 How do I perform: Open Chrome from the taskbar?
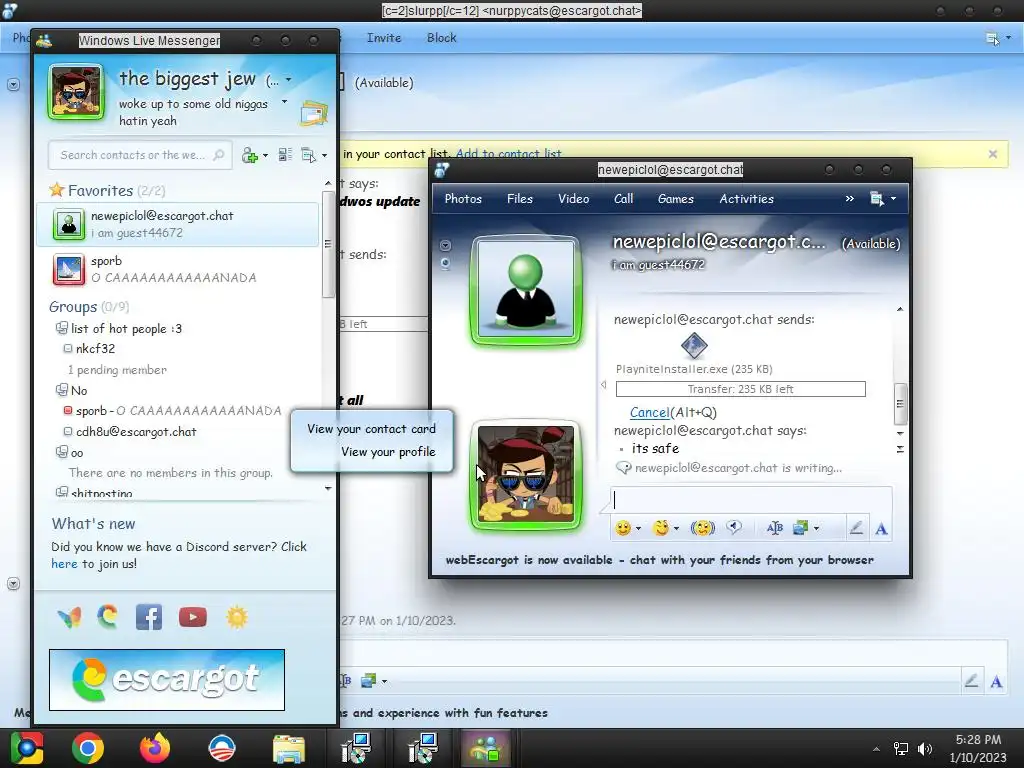point(88,748)
